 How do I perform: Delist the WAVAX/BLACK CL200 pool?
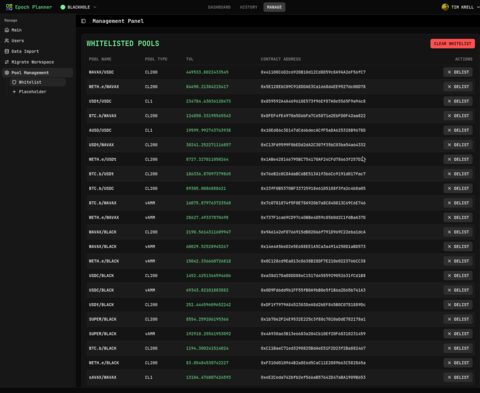coord(458,232)
